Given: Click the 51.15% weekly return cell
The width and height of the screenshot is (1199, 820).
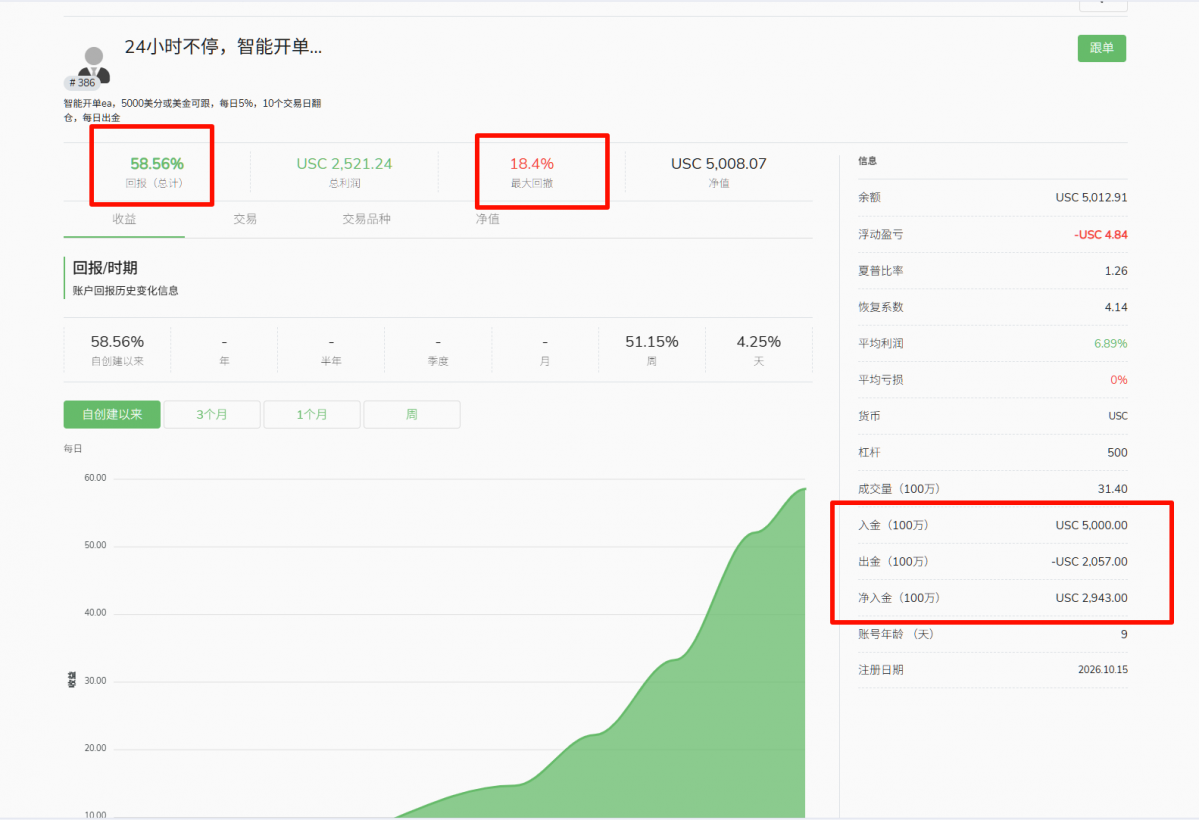Looking at the screenshot, I should coord(651,350).
